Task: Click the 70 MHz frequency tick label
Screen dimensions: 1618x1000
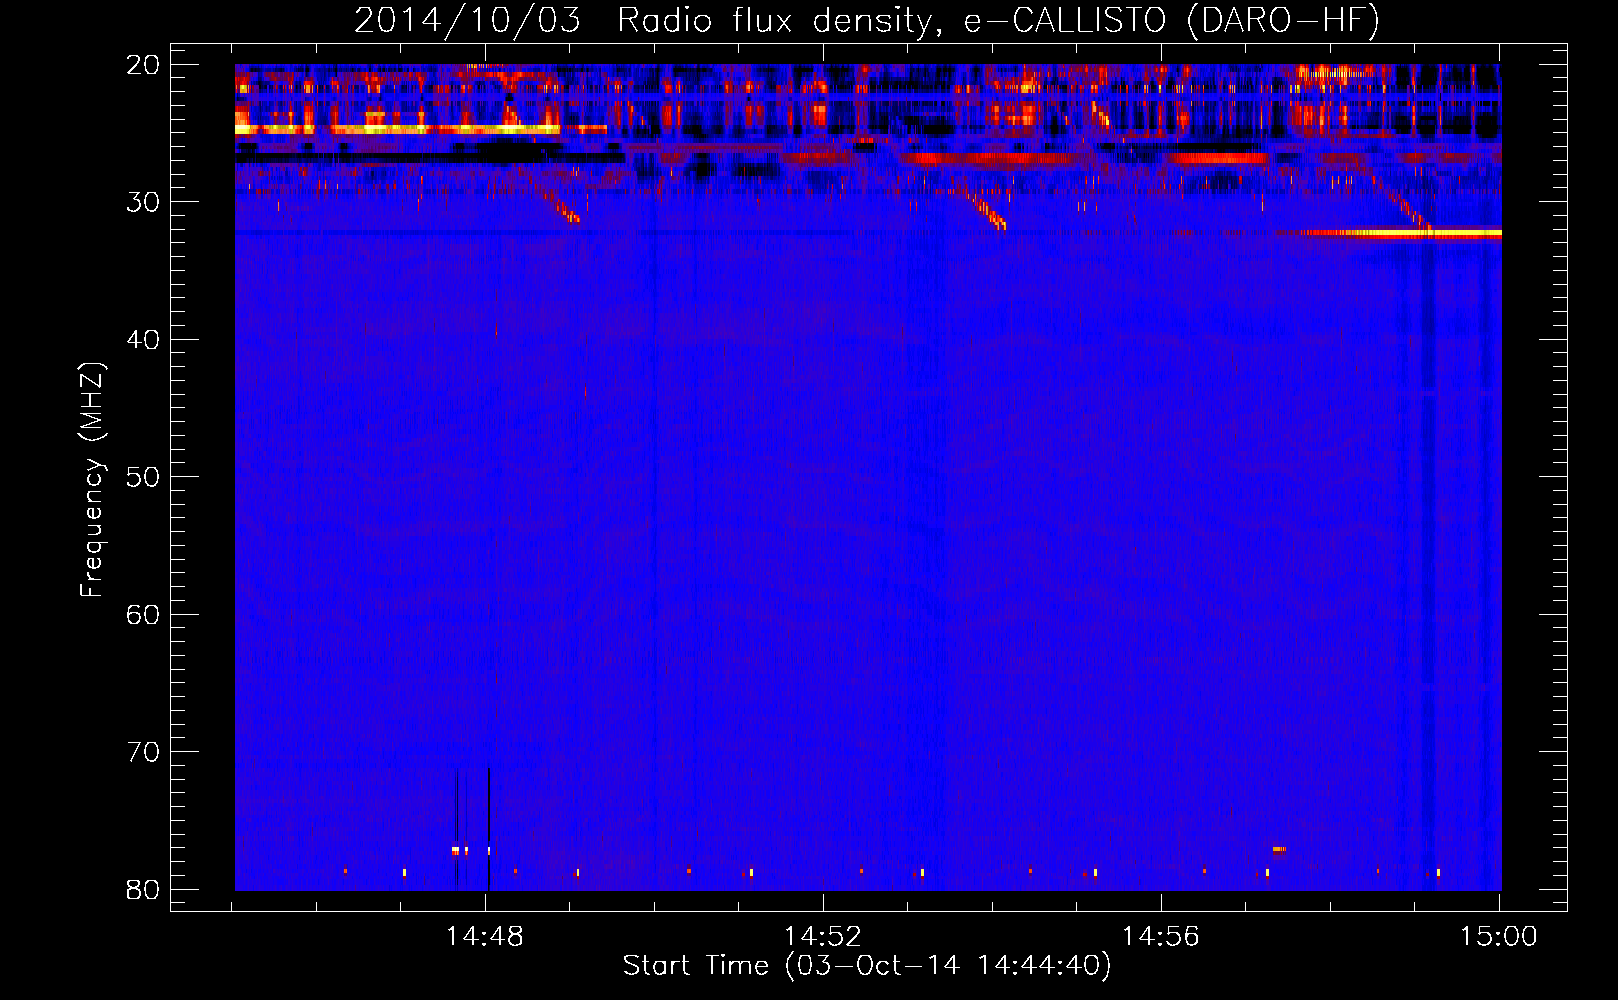Action: coord(143,752)
